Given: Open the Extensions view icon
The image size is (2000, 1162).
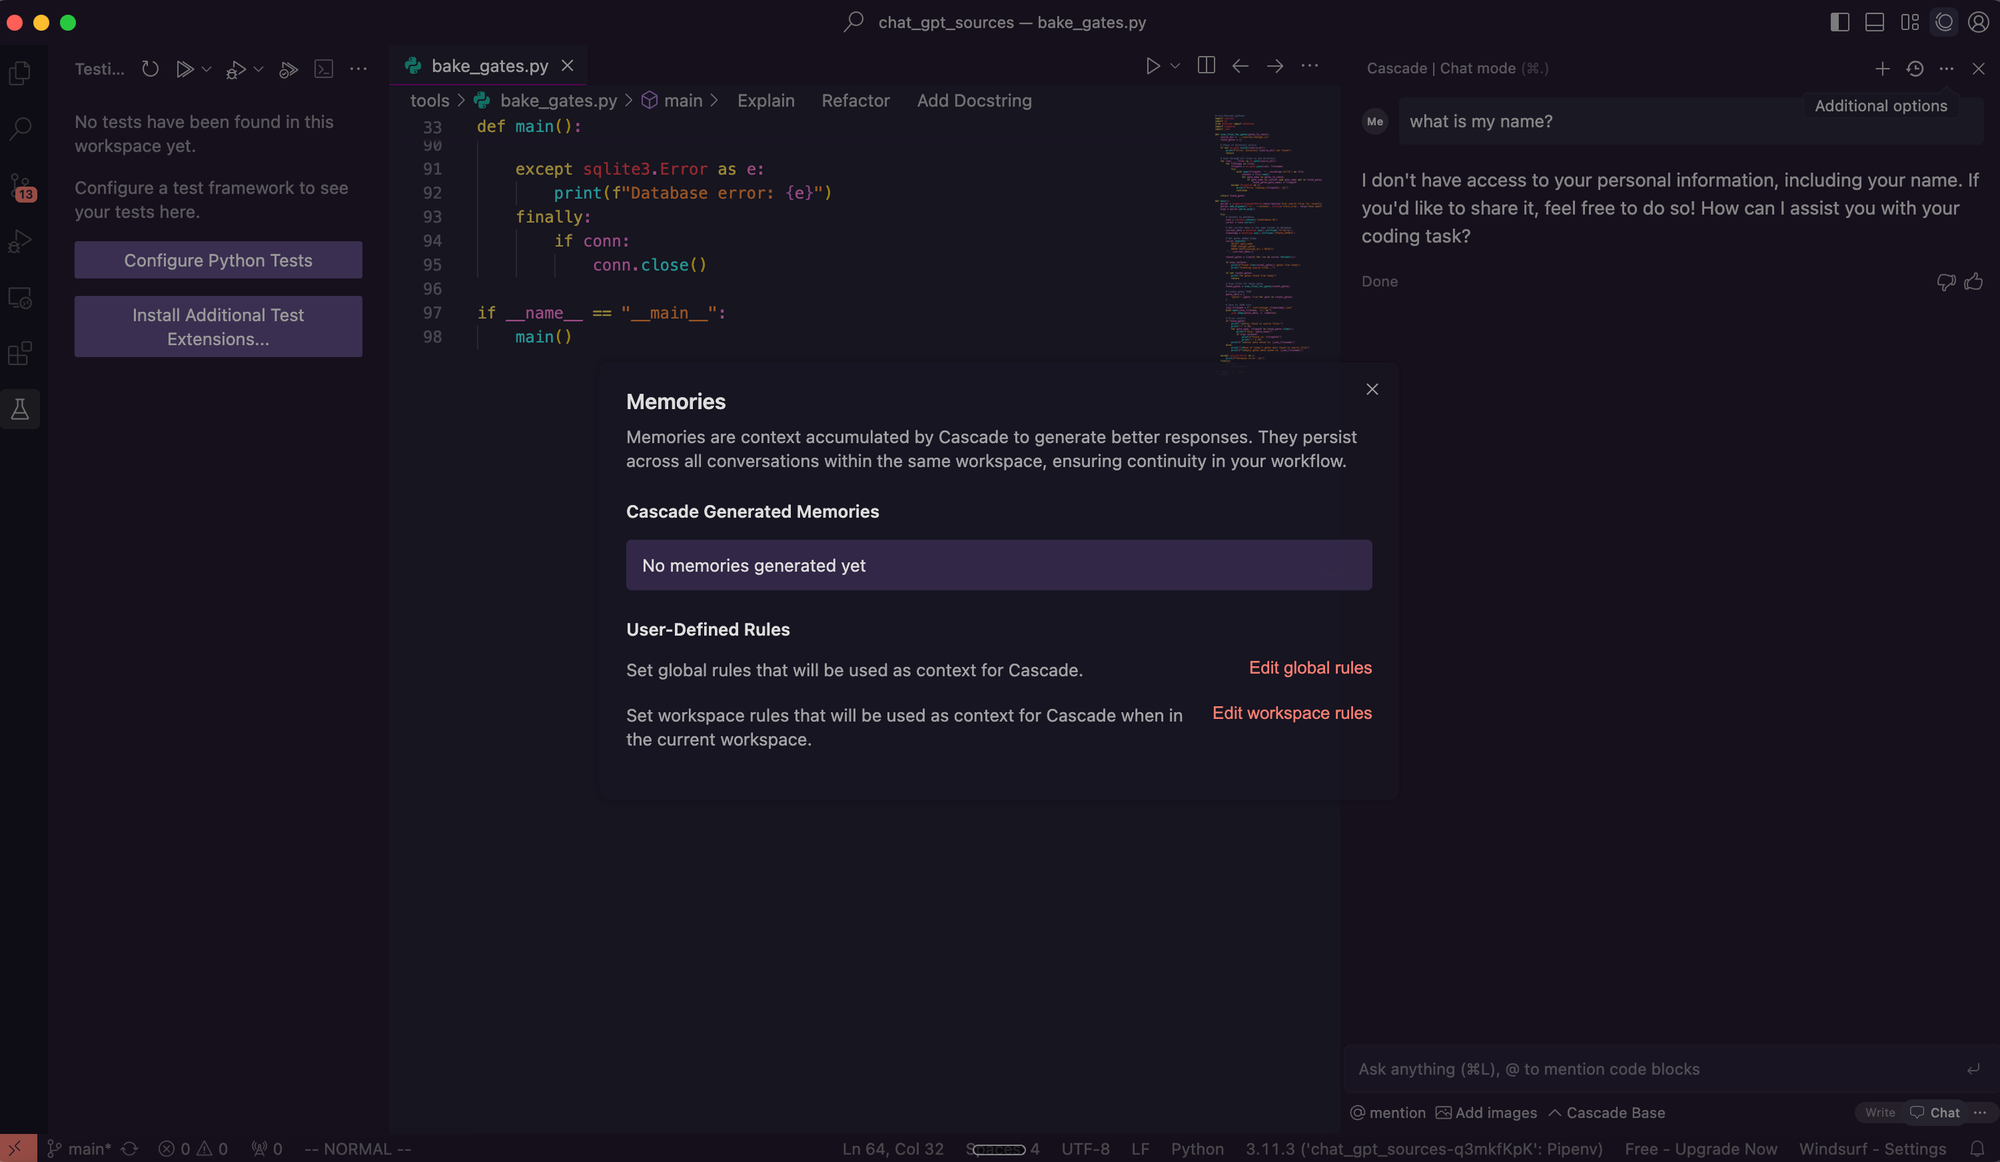Looking at the screenshot, I should point(20,354).
